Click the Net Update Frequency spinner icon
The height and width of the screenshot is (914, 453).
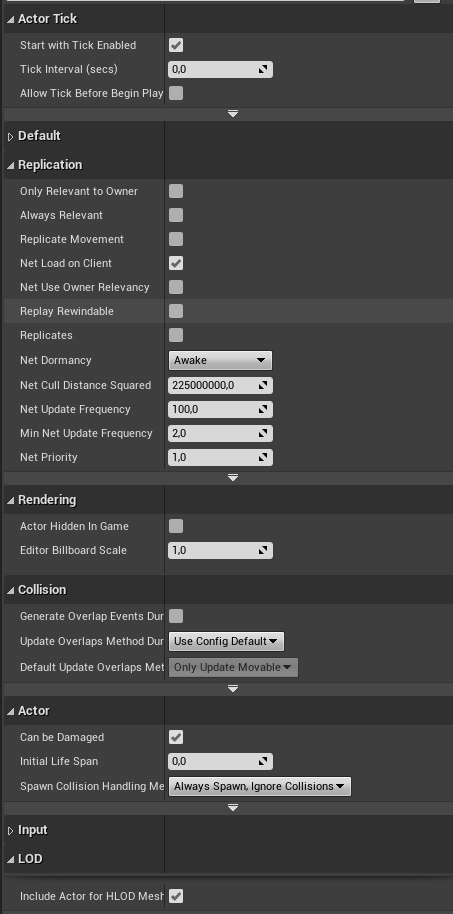point(264,409)
